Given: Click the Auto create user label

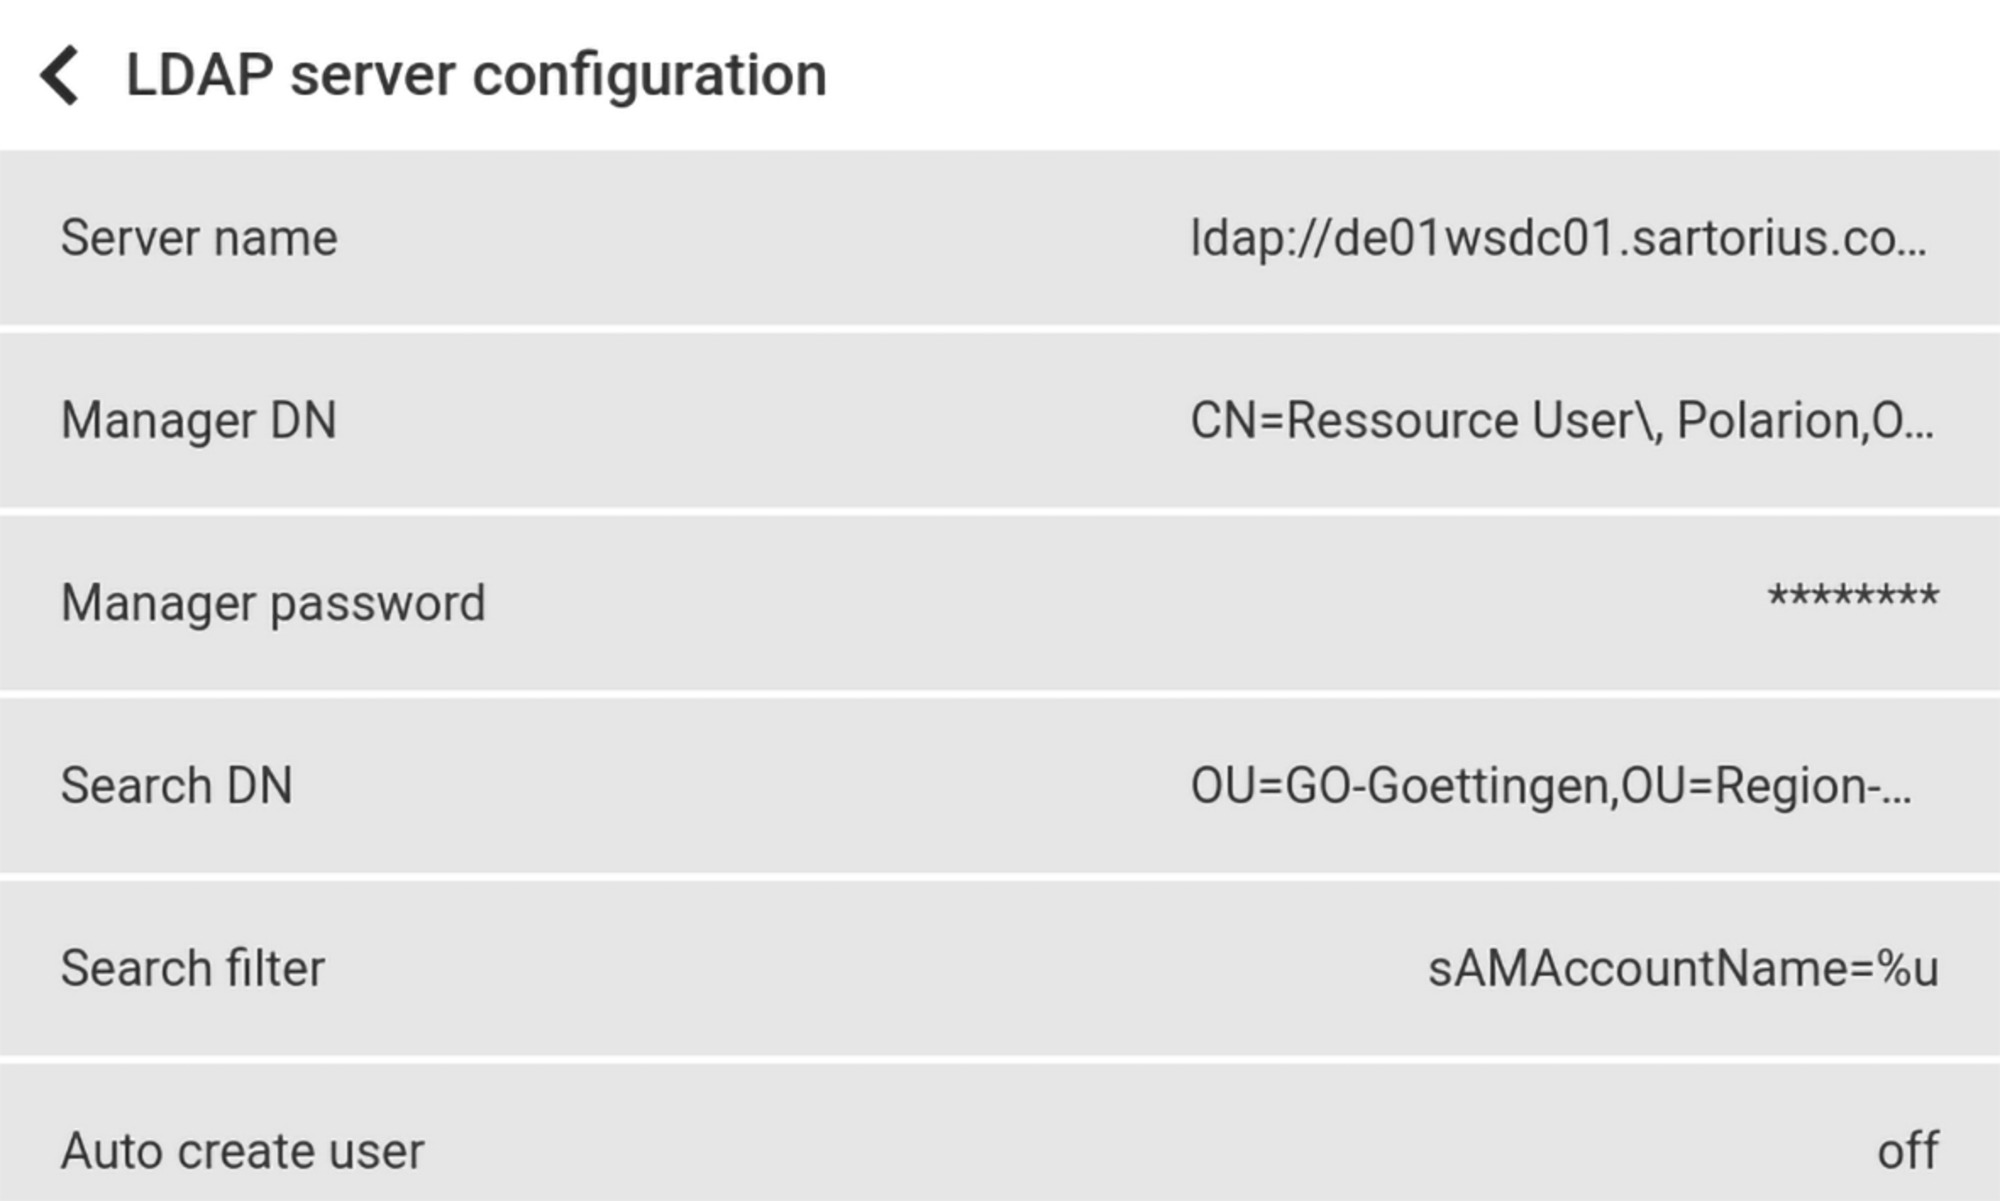Looking at the screenshot, I should [242, 1151].
